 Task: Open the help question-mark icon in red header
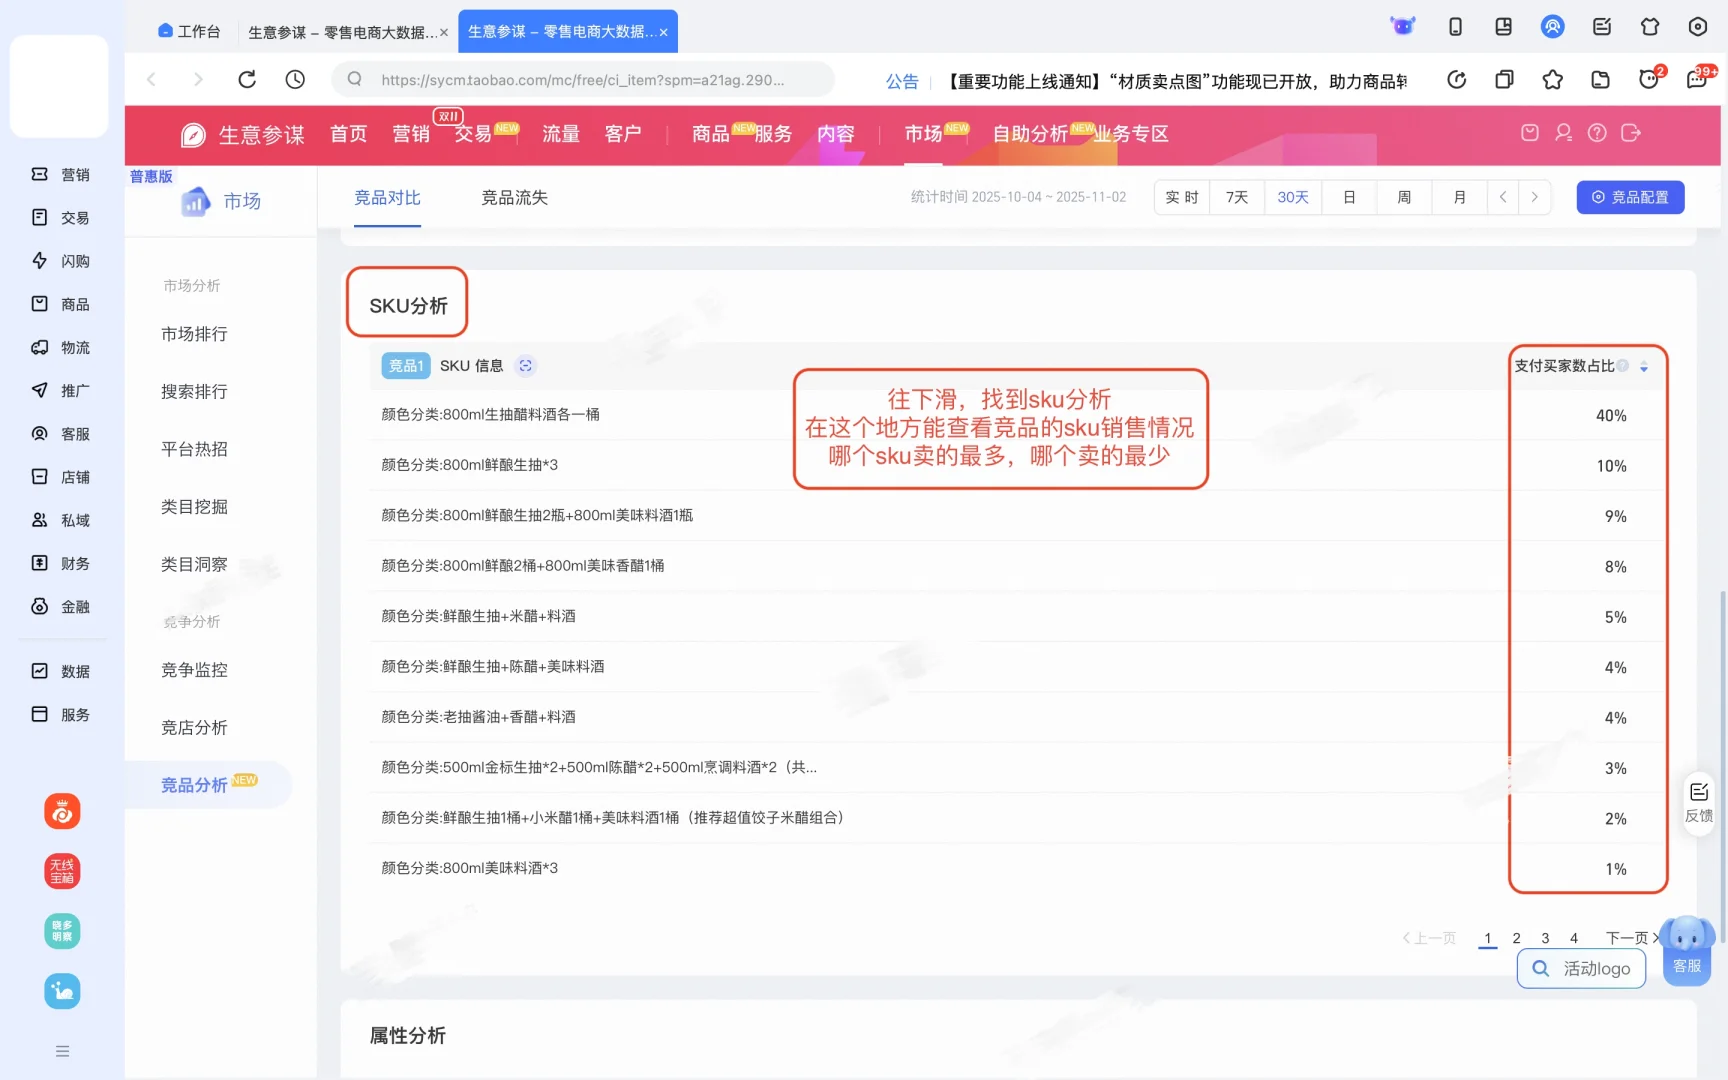coord(1597,133)
